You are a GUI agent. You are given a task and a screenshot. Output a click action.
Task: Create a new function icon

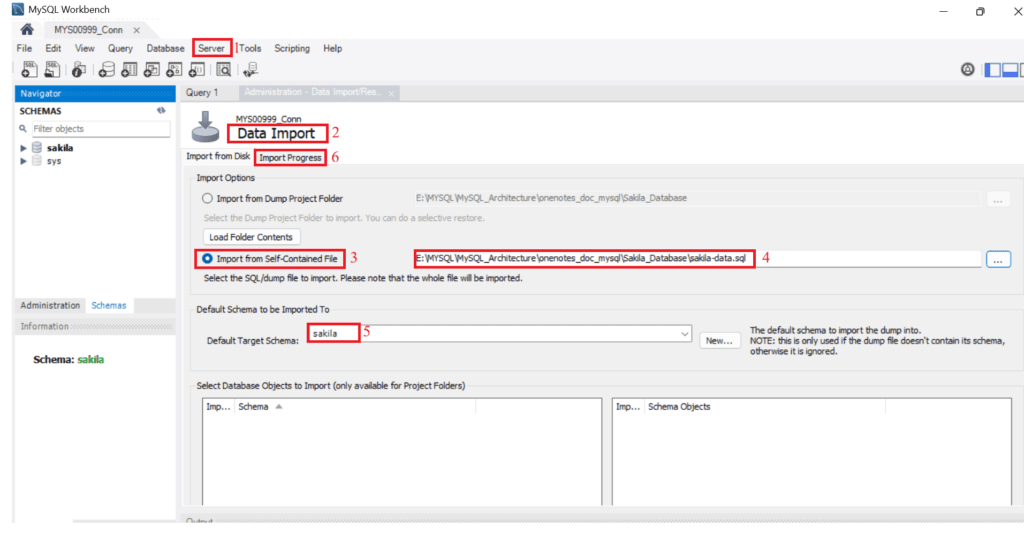[x=197, y=69]
